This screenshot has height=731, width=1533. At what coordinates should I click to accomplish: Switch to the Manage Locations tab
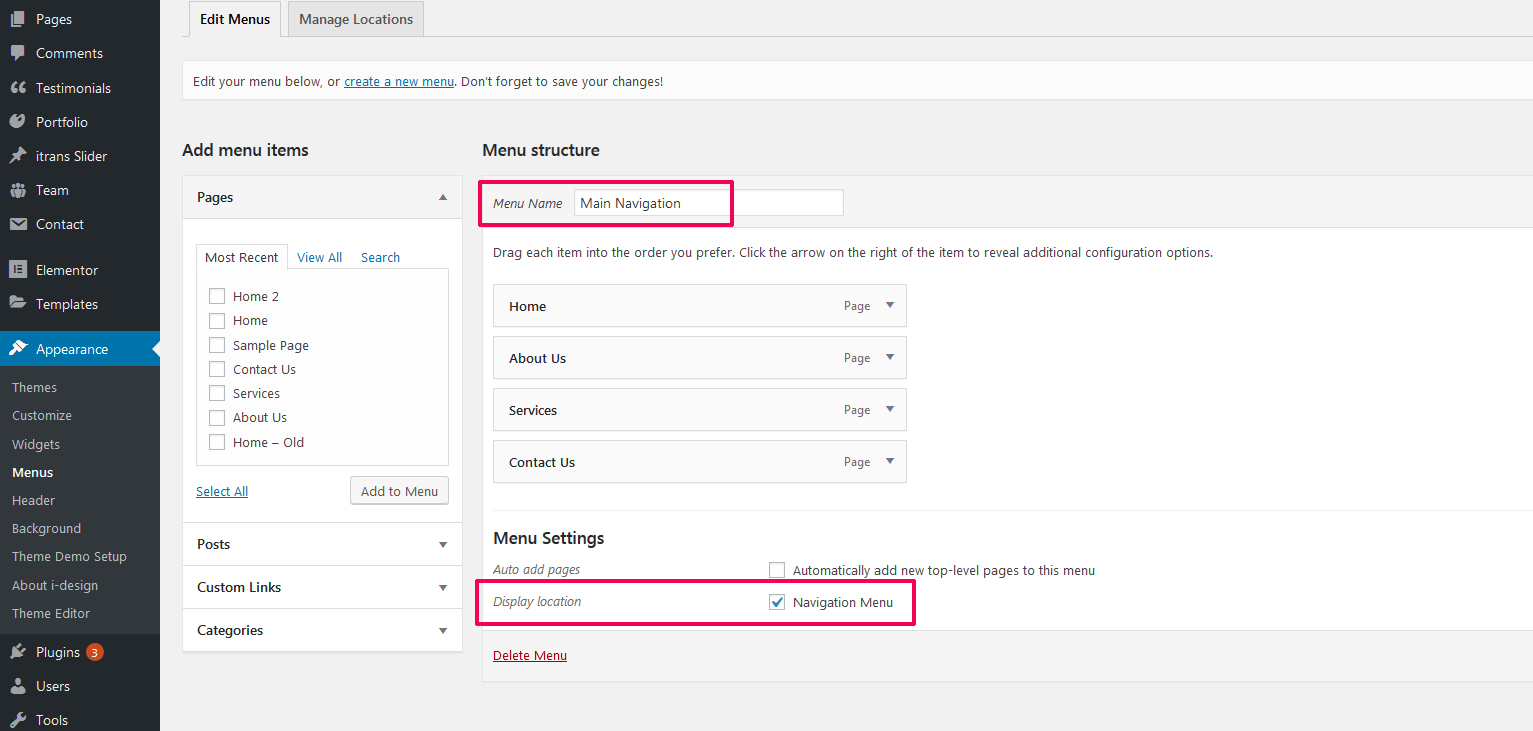(x=356, y=19)
